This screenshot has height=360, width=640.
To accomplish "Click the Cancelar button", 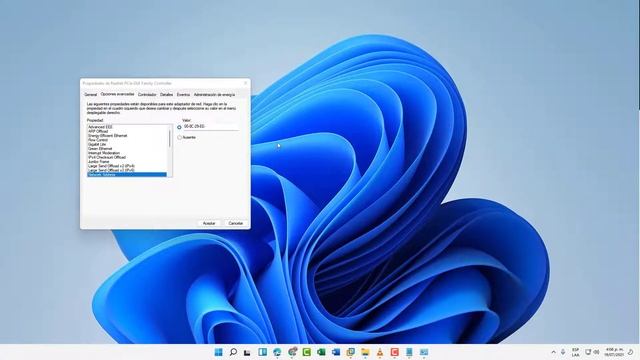I will coord(236,223).
